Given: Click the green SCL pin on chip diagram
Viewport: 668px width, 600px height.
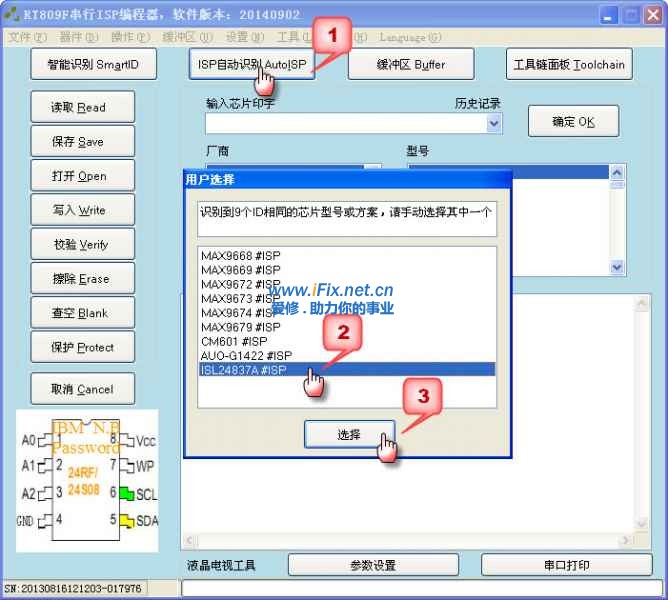Looking at the screenshot, I should point(126,493).
